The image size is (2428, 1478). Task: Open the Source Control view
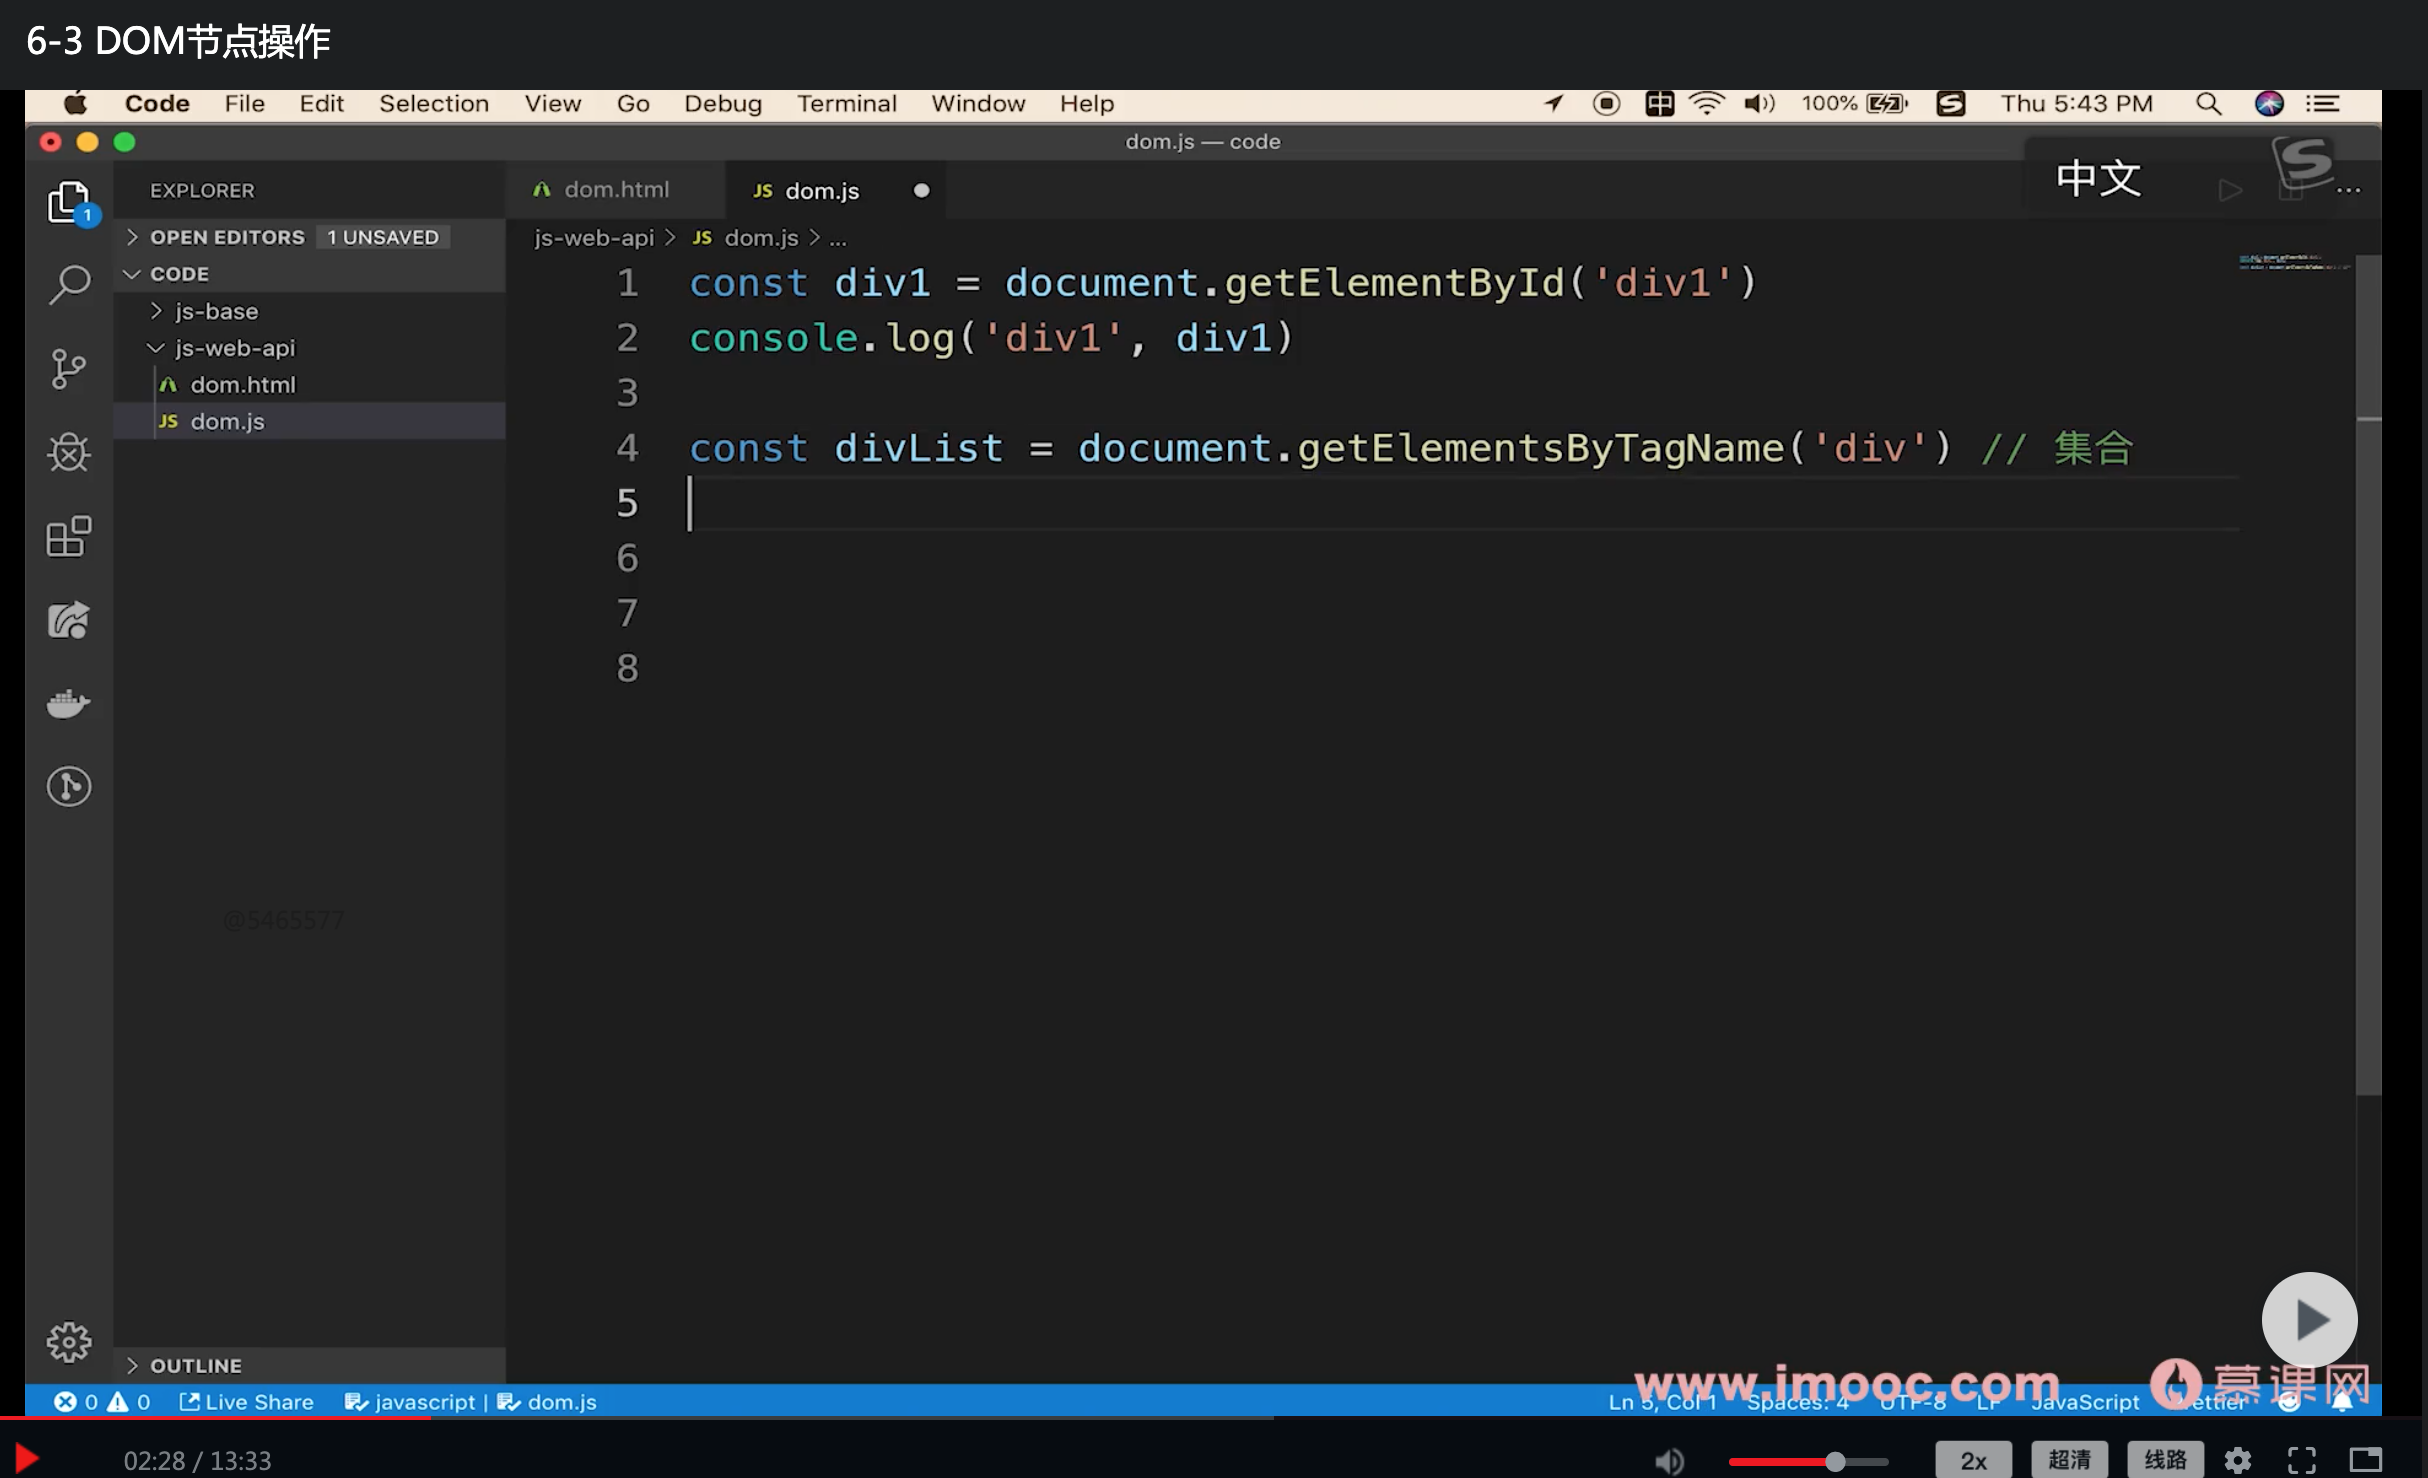click(69, 369)
